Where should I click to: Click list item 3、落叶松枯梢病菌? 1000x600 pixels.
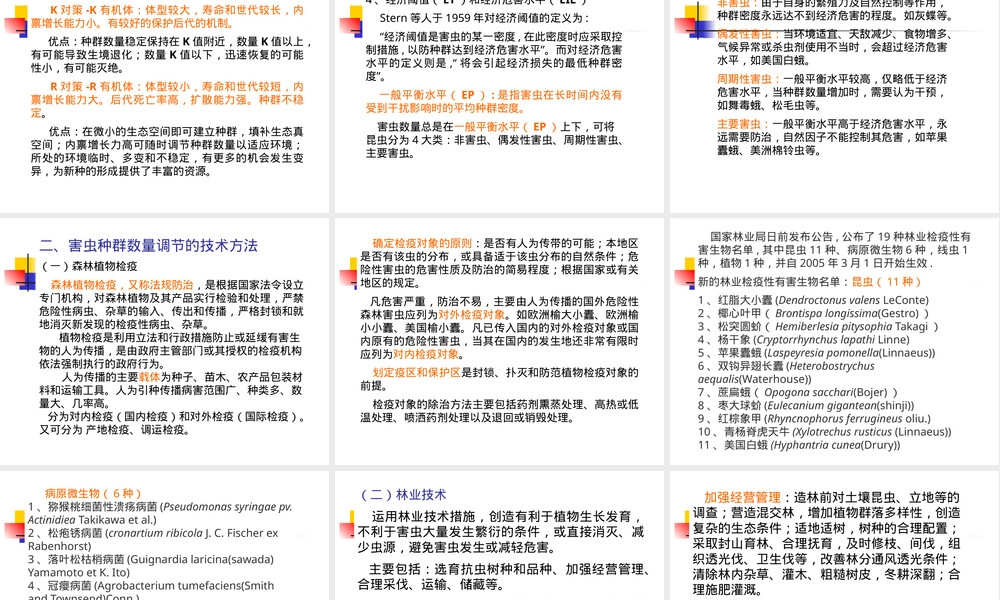(x=151, y=566)
